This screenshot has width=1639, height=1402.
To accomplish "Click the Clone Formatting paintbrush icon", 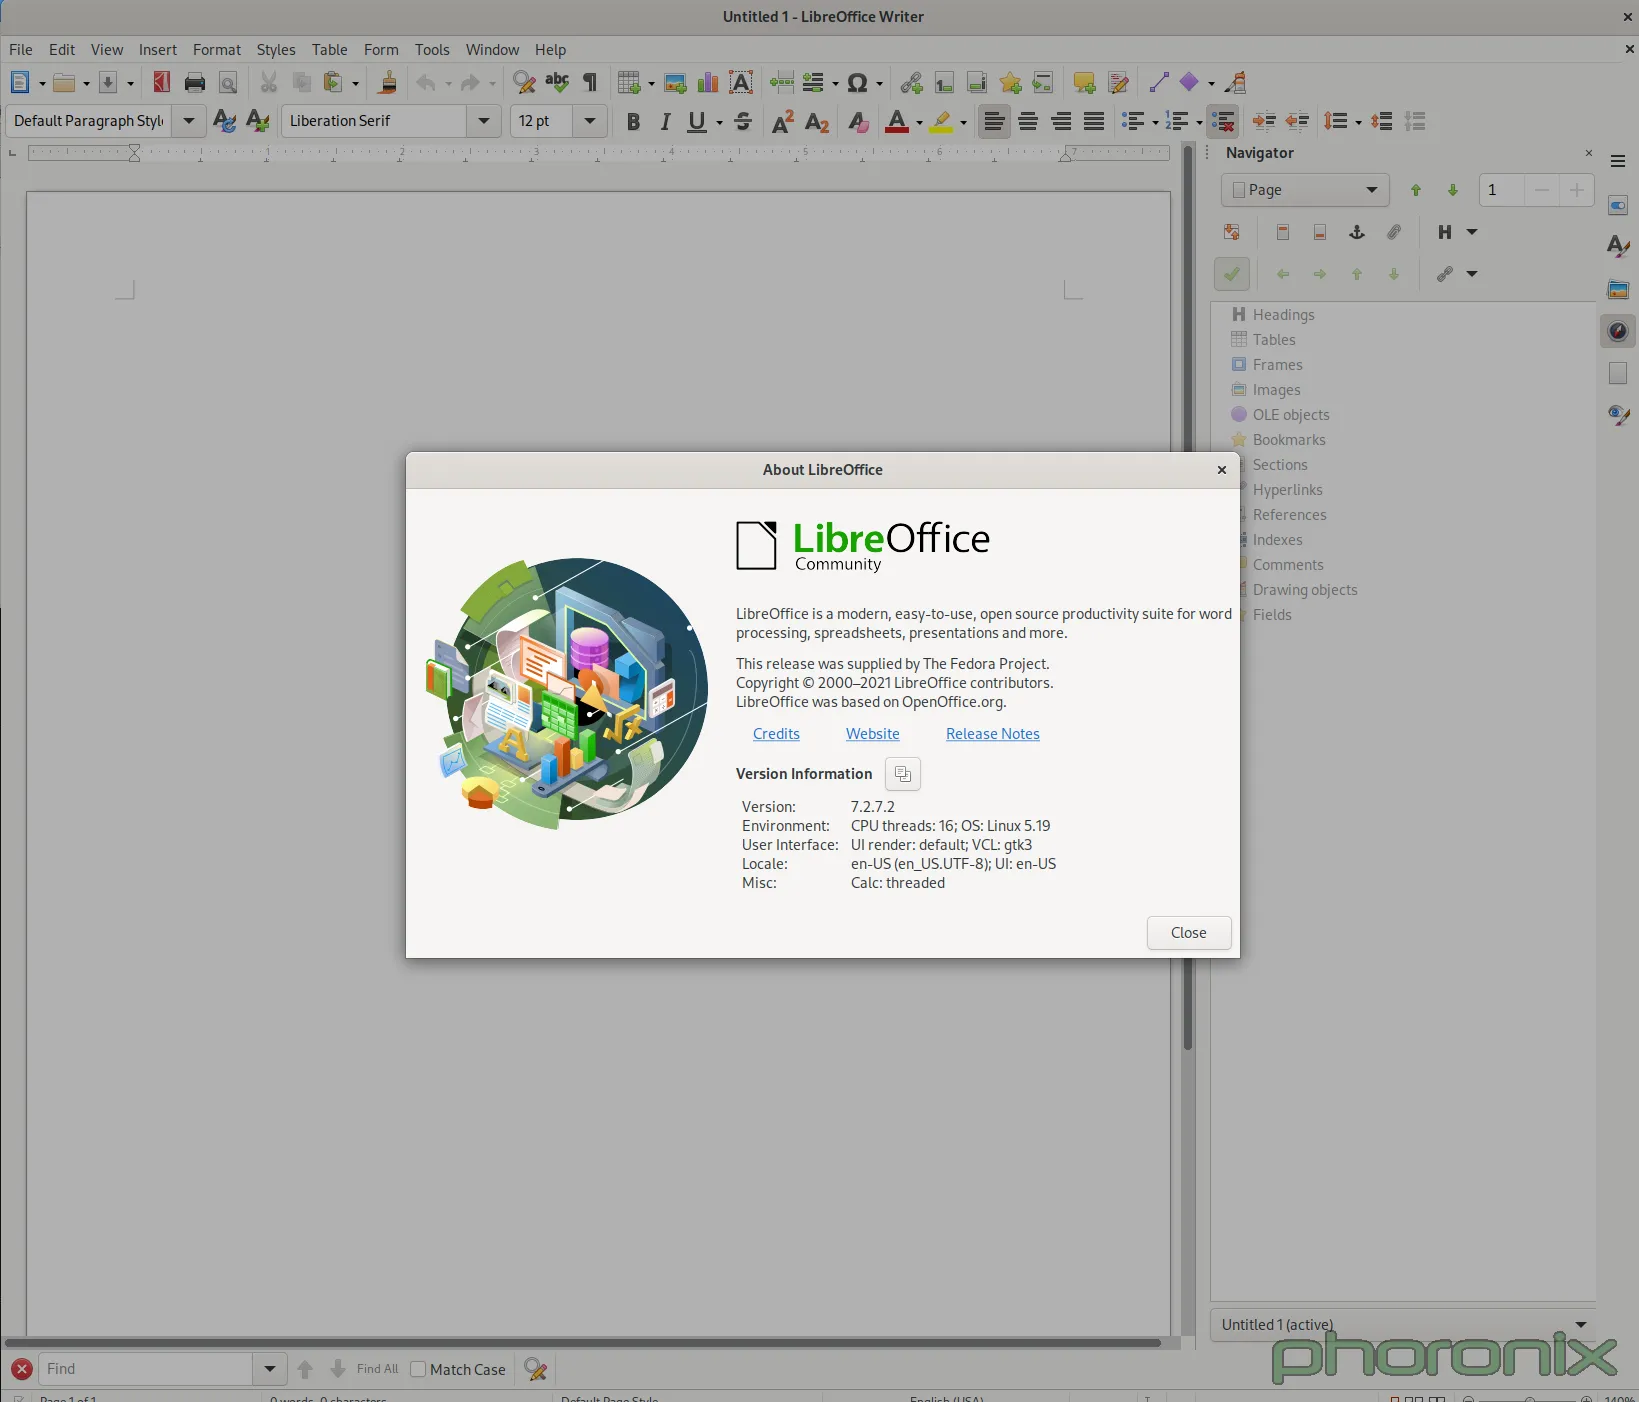I will coord(388,83).
